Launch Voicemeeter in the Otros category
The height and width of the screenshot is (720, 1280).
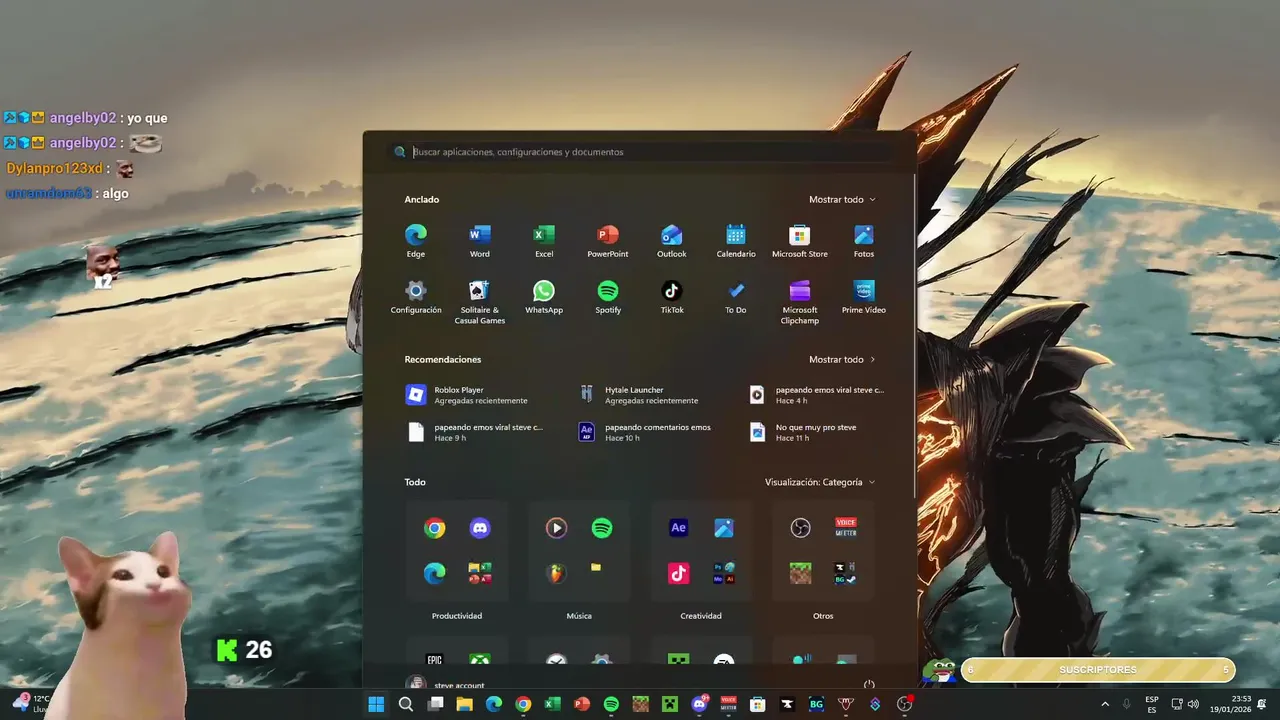pos(846,528)
